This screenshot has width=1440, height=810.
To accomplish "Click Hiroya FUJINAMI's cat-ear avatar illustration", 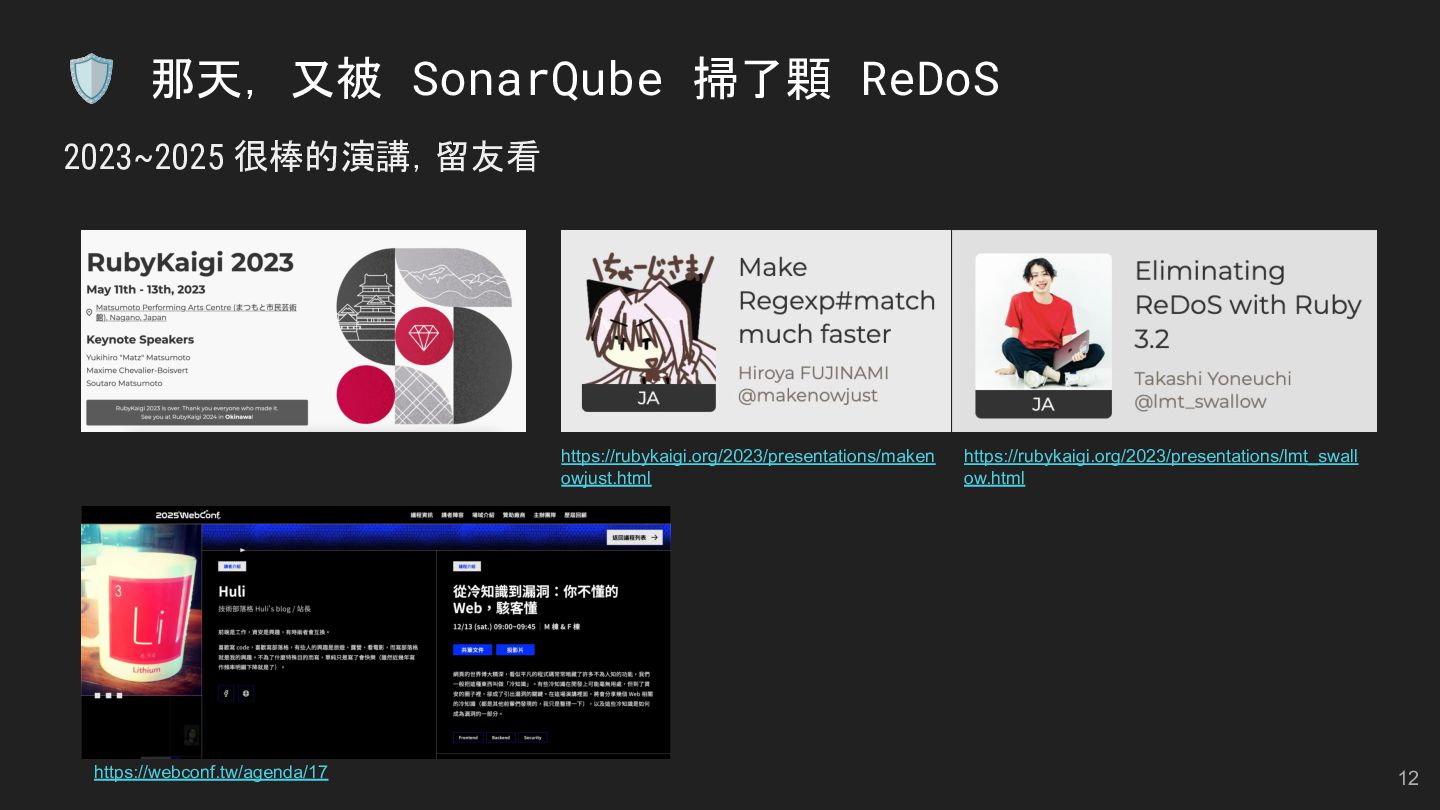I will (649, 320).
